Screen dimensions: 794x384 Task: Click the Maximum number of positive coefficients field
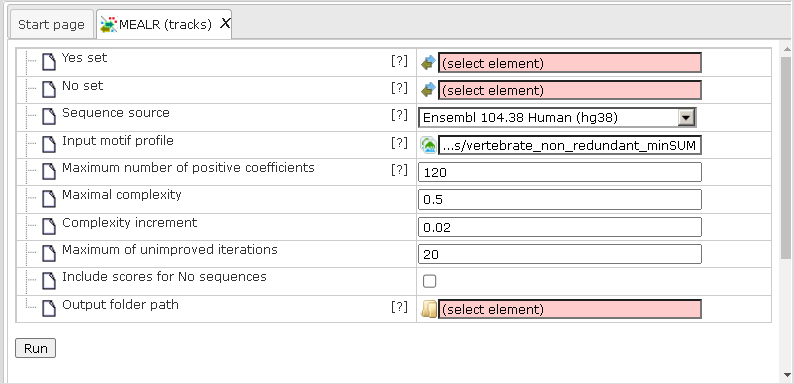(560, 172)
